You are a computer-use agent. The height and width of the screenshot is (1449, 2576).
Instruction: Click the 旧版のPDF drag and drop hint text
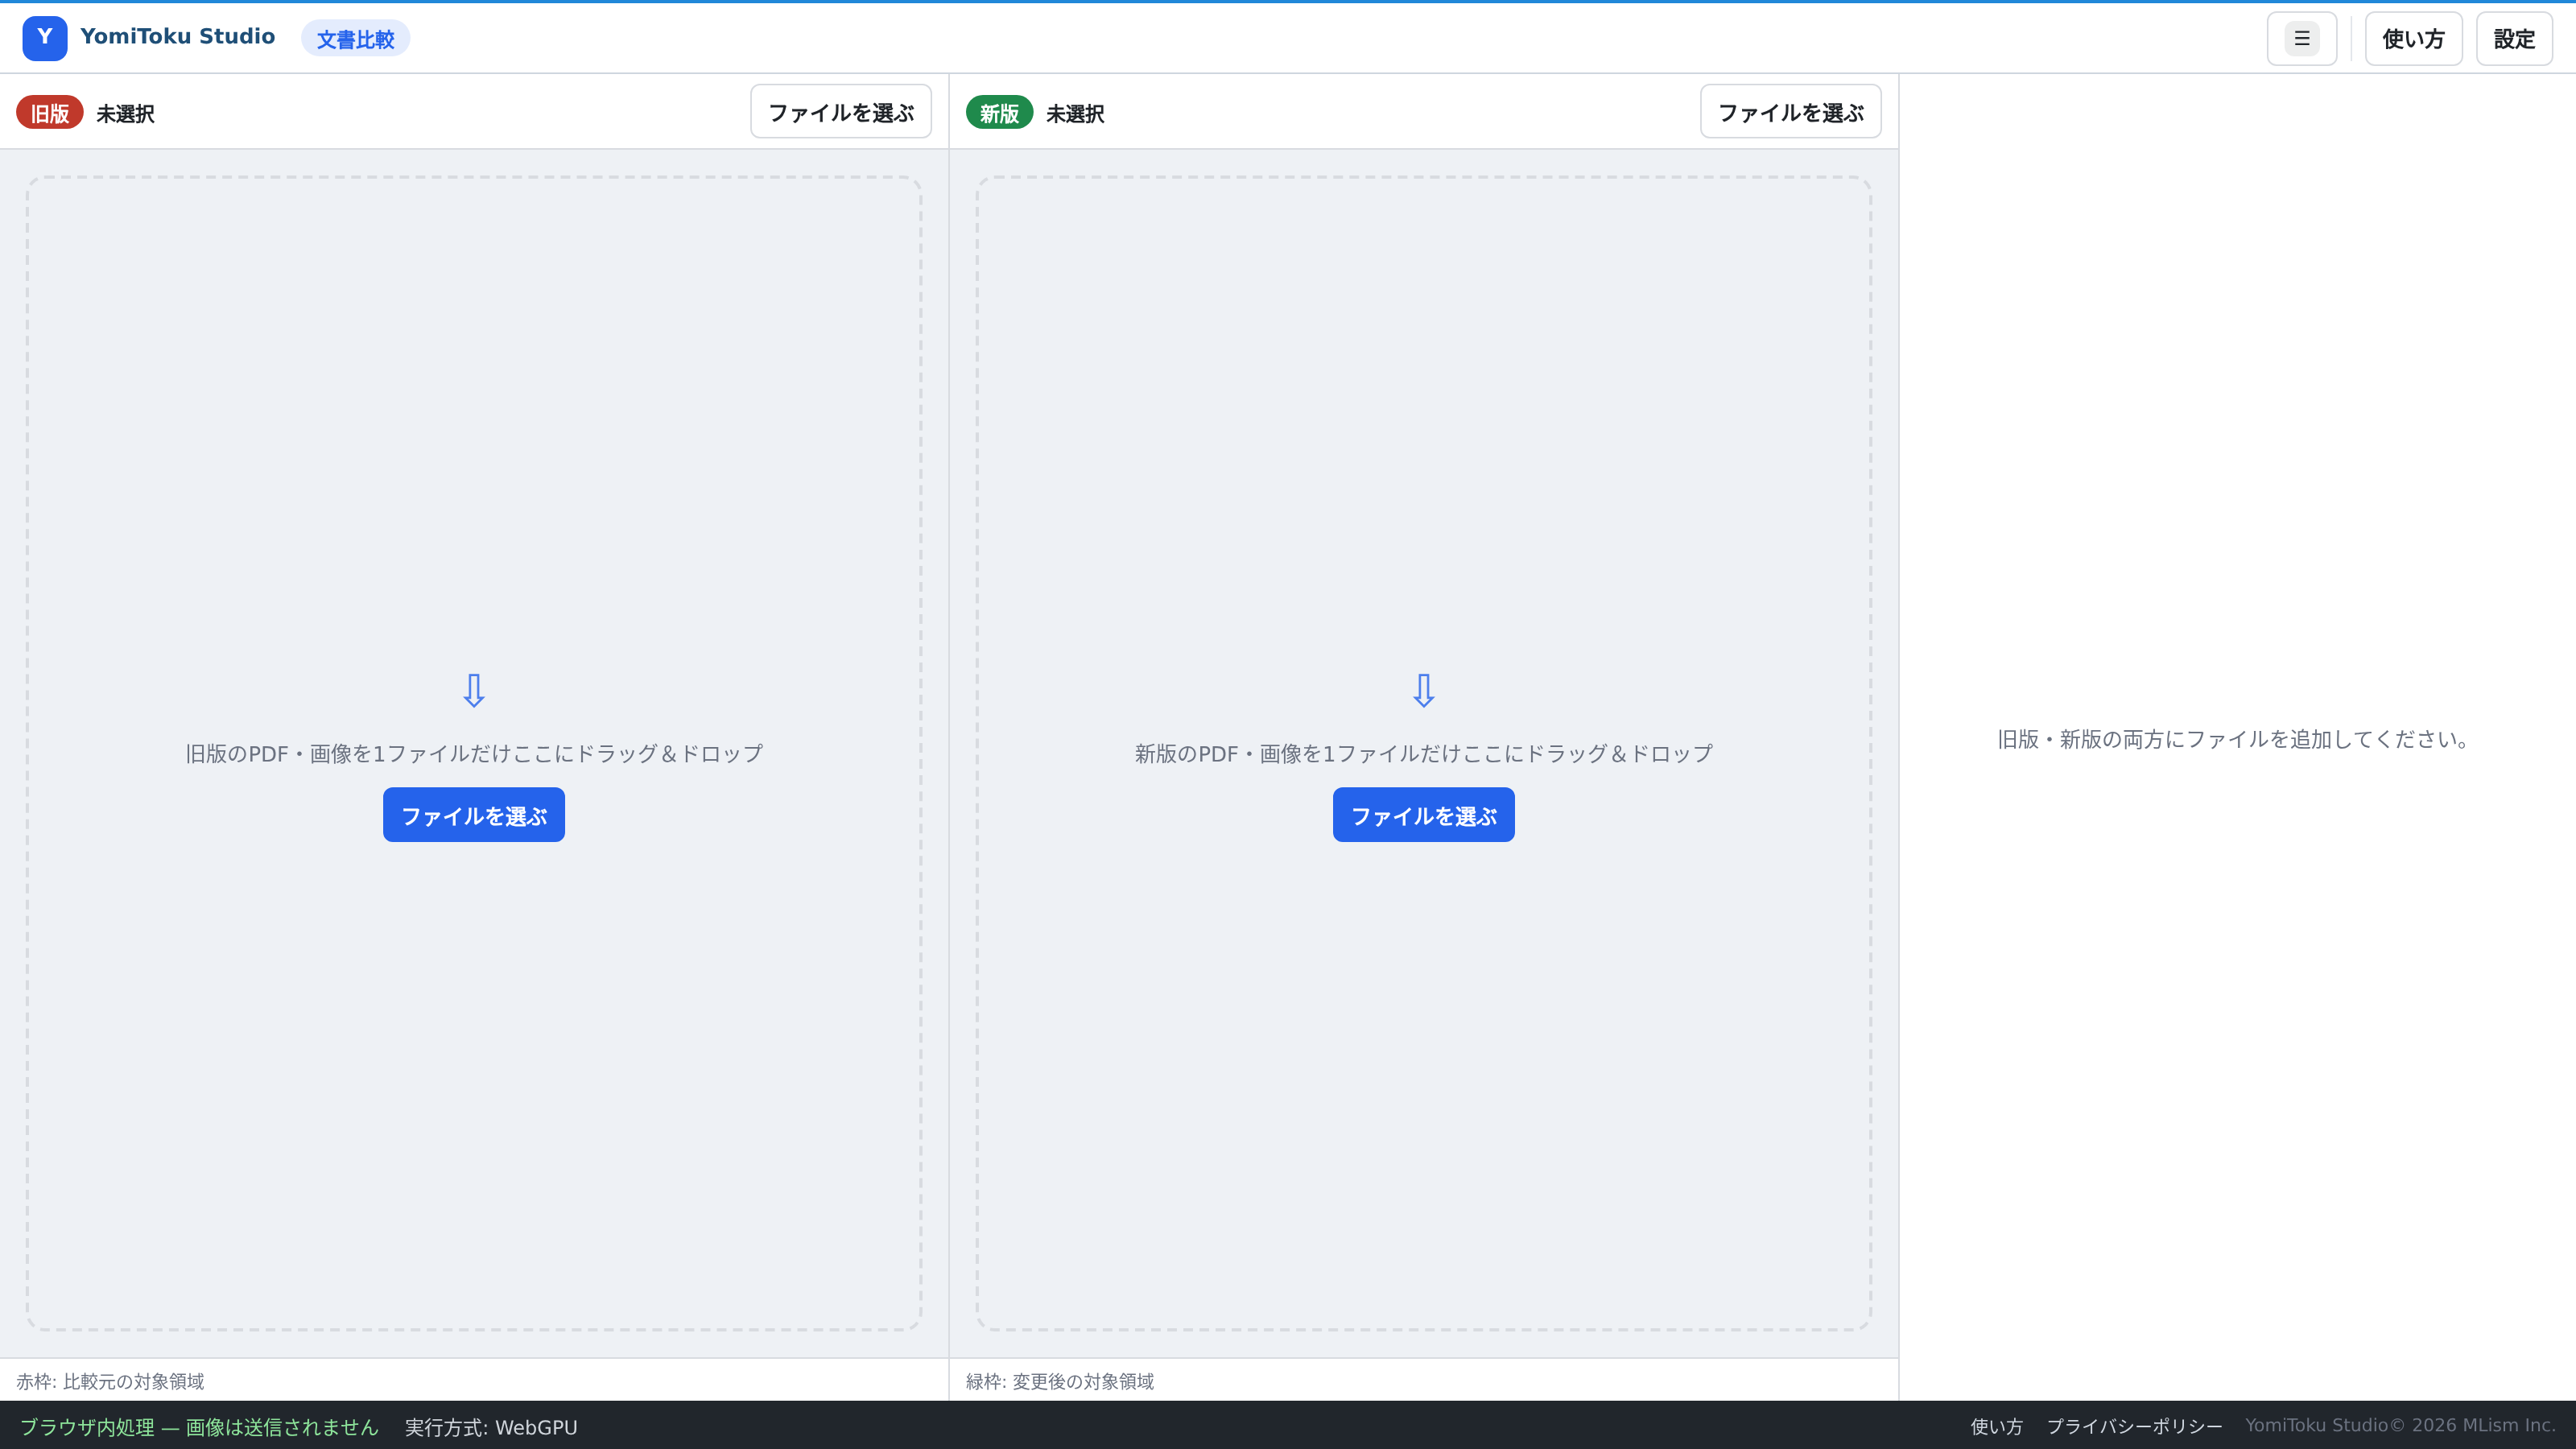(x=474, y=754)
